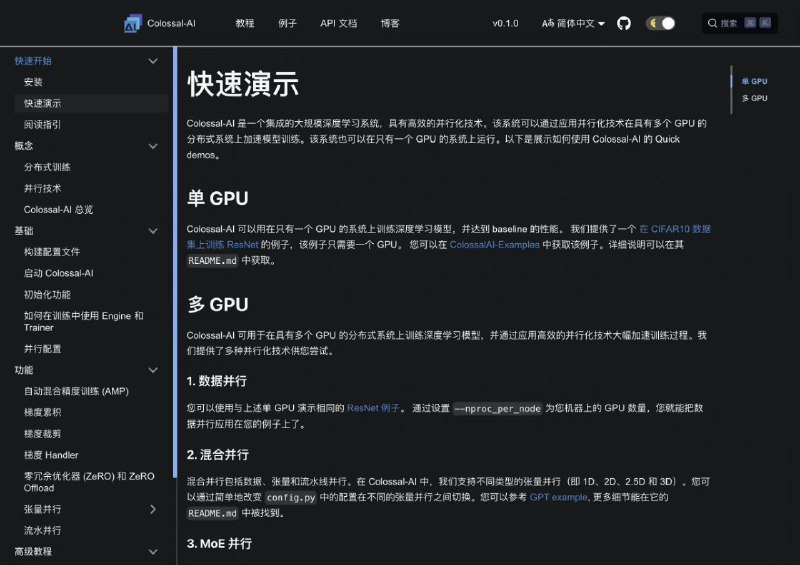
Task: Open the 并行配置 sidebar page
Action: (x=42, y=349)
